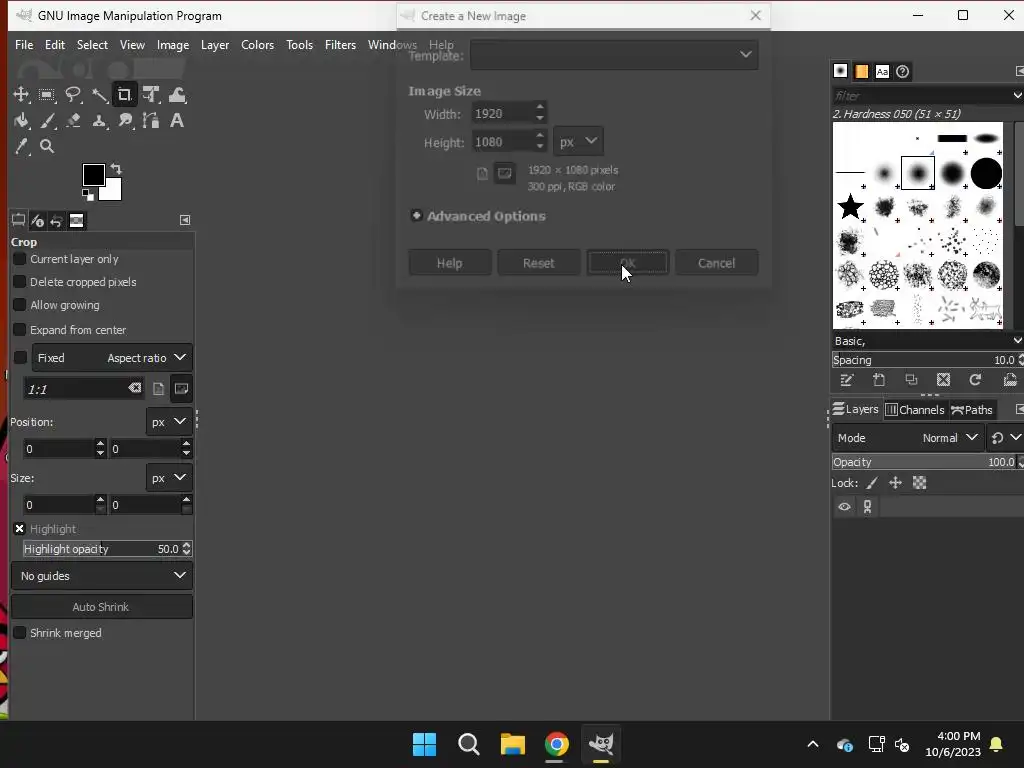1024x768 pixels.
Task: Select the Rectangle Select tool
Action: click(x=47, y=95)
